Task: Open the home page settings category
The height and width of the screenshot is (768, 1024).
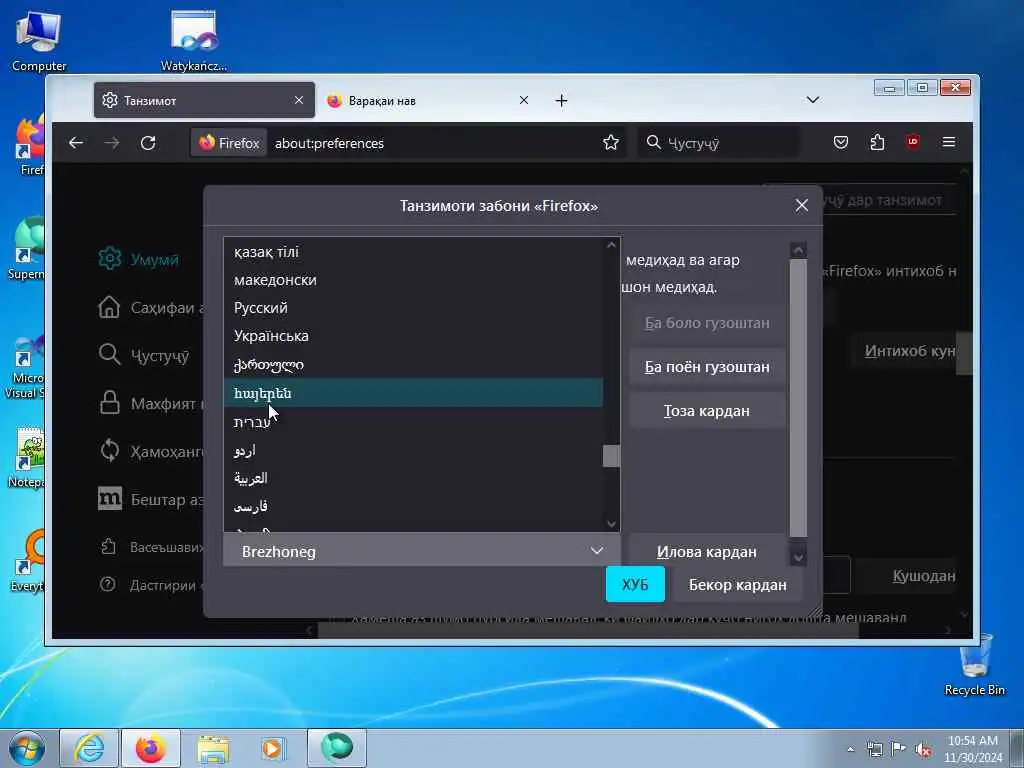Action: (x=151, y=308)
